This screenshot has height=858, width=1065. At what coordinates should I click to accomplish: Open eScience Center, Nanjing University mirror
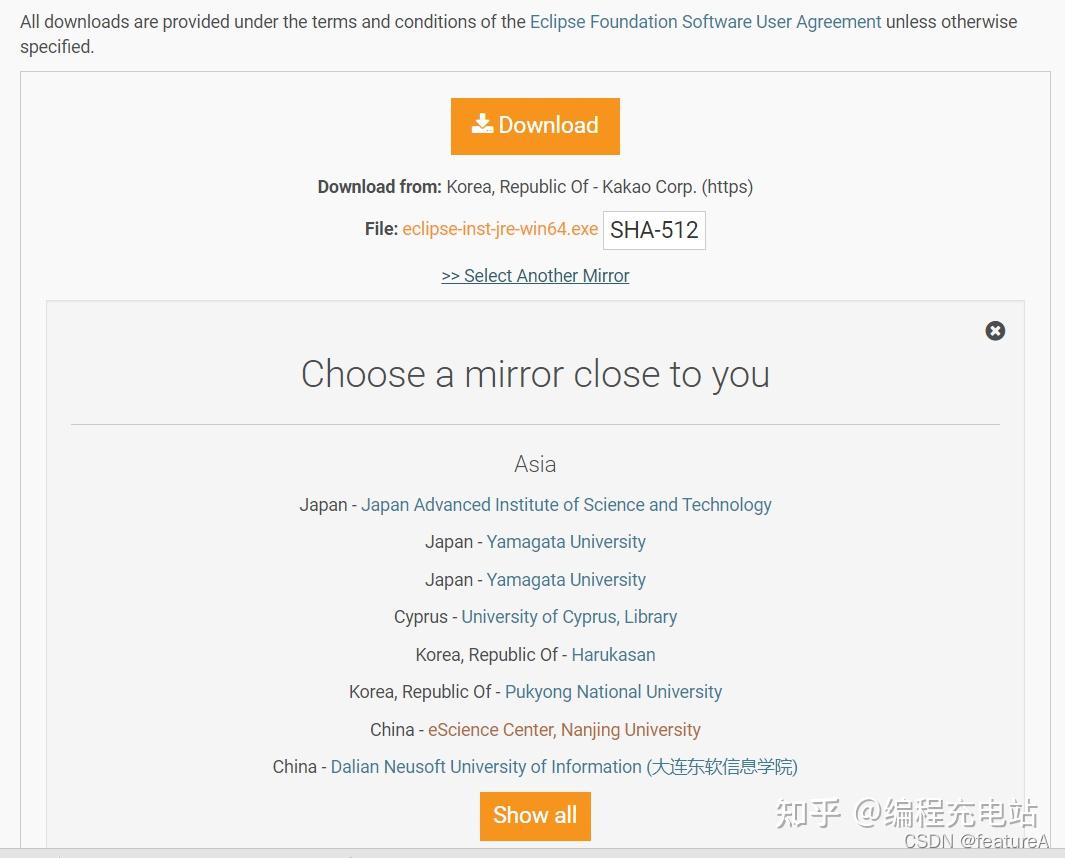564,730
